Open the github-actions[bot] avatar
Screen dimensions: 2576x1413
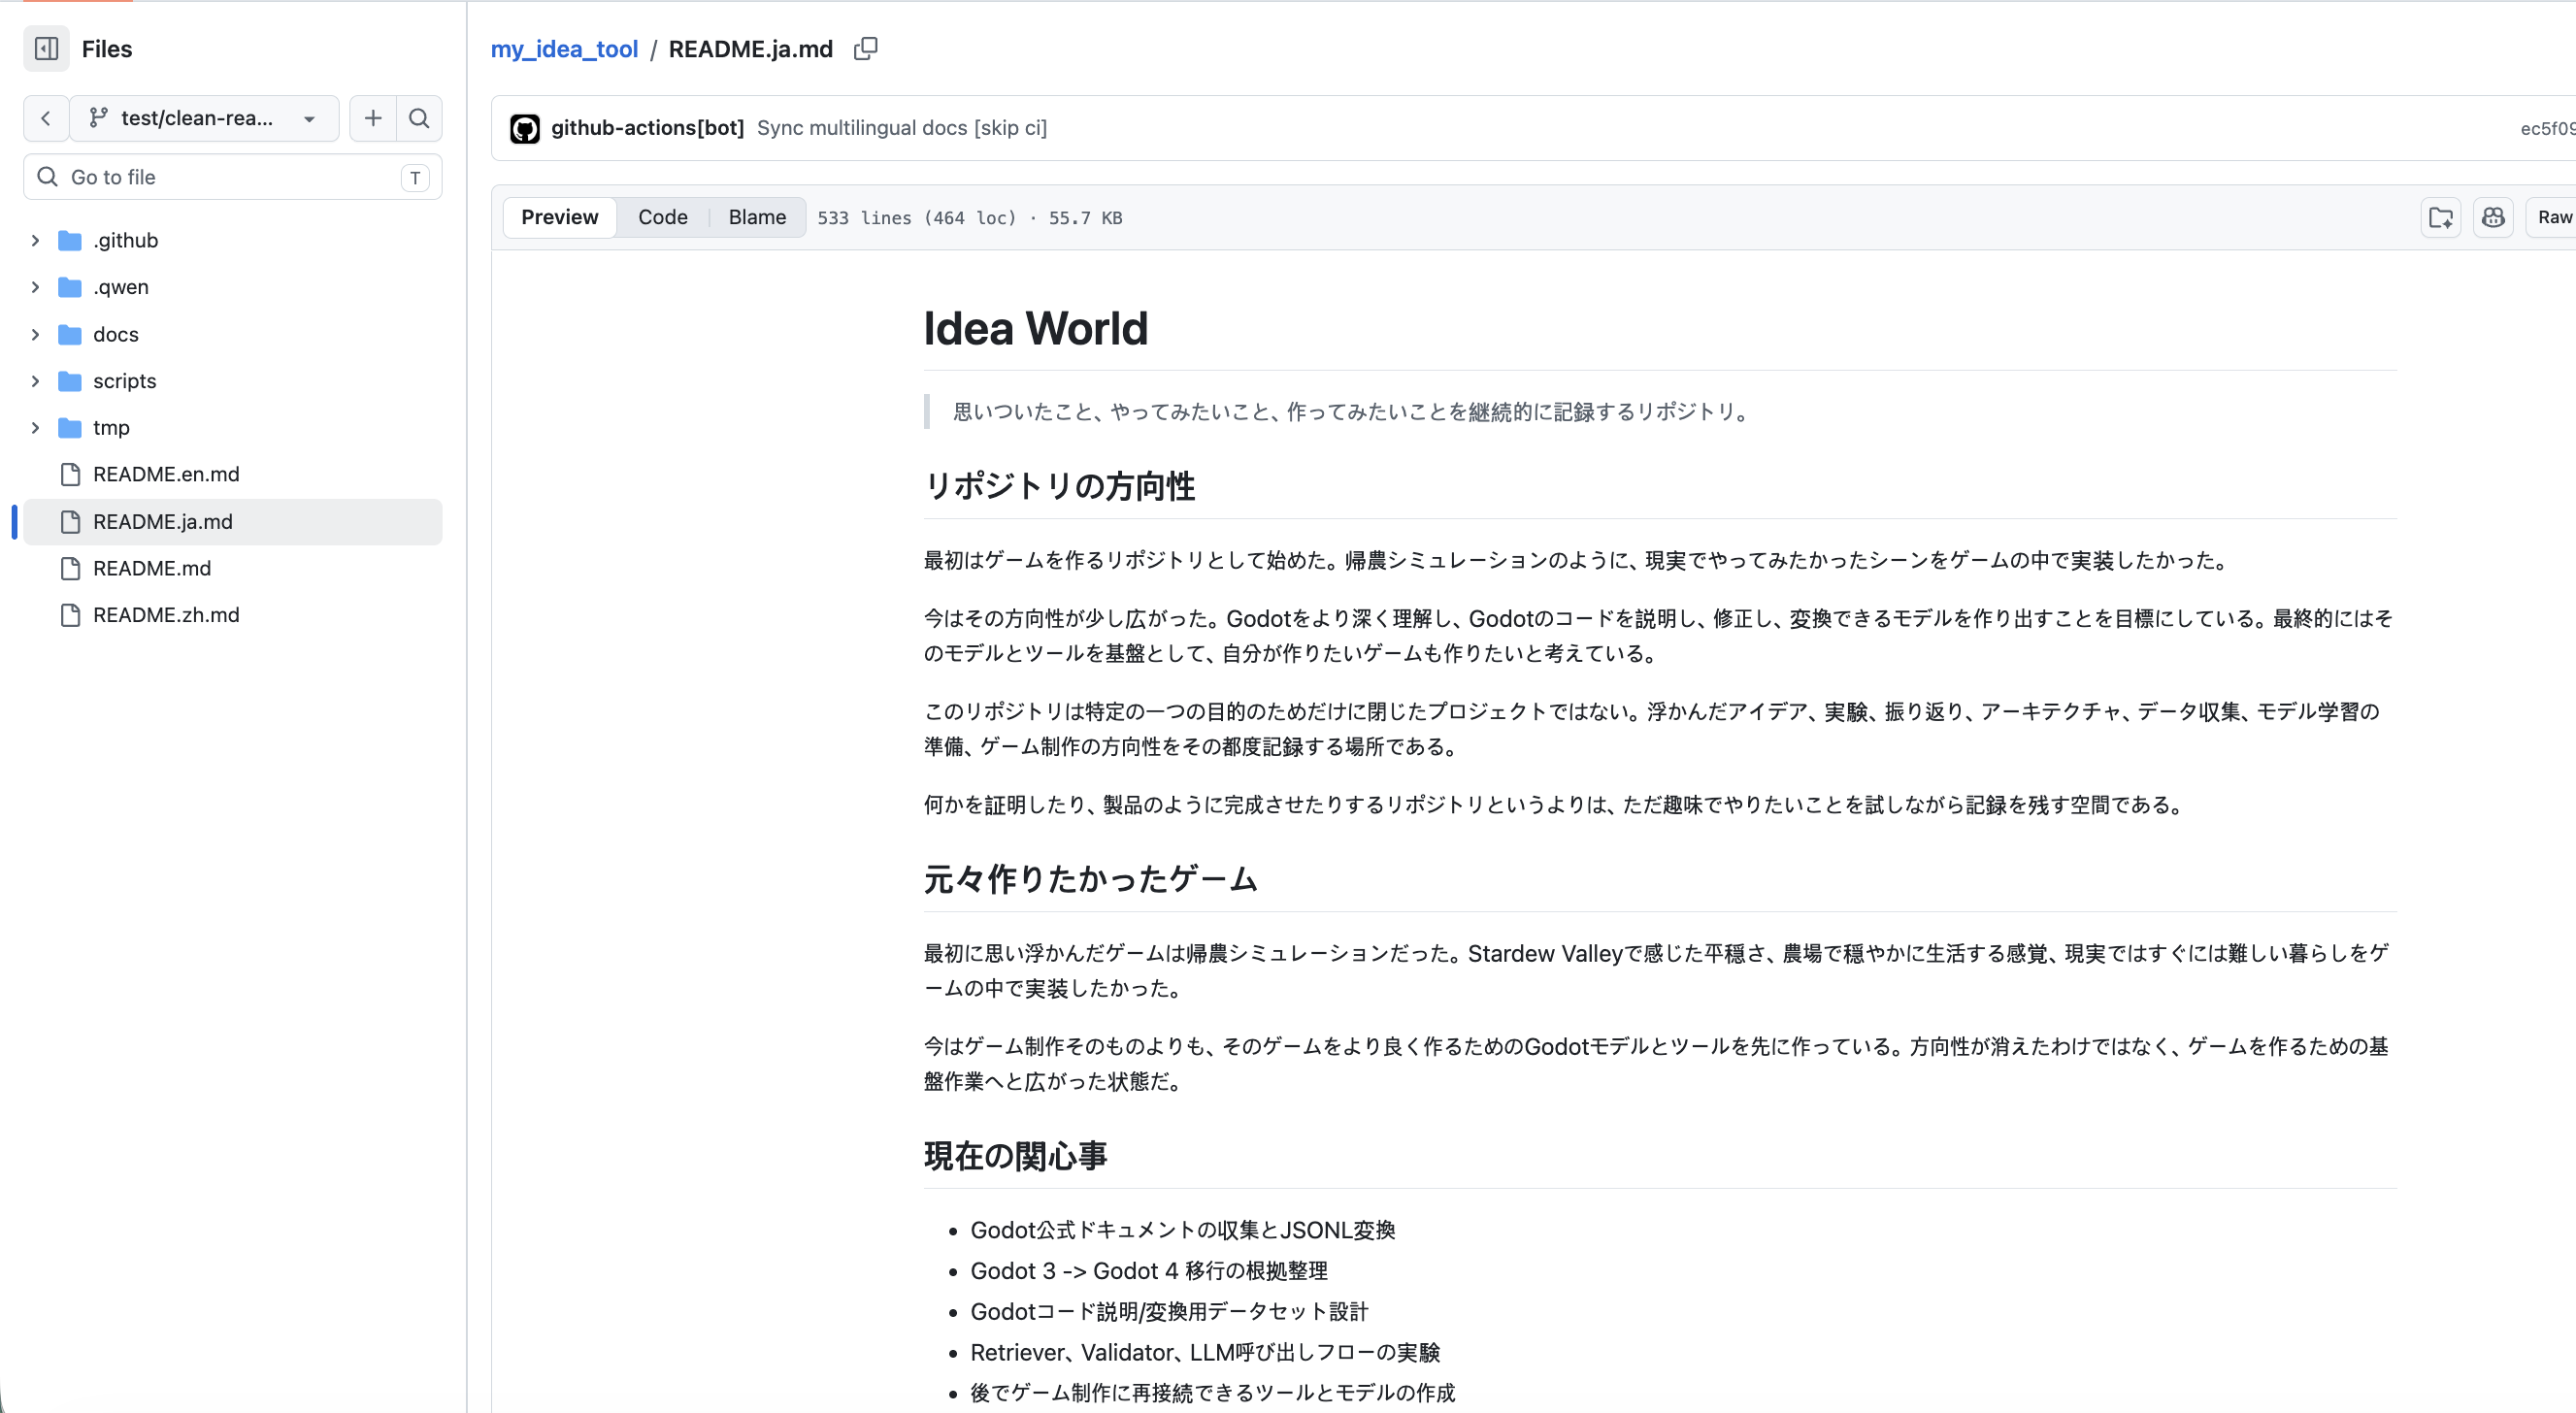pyautogui.click(x=525, y=128)
